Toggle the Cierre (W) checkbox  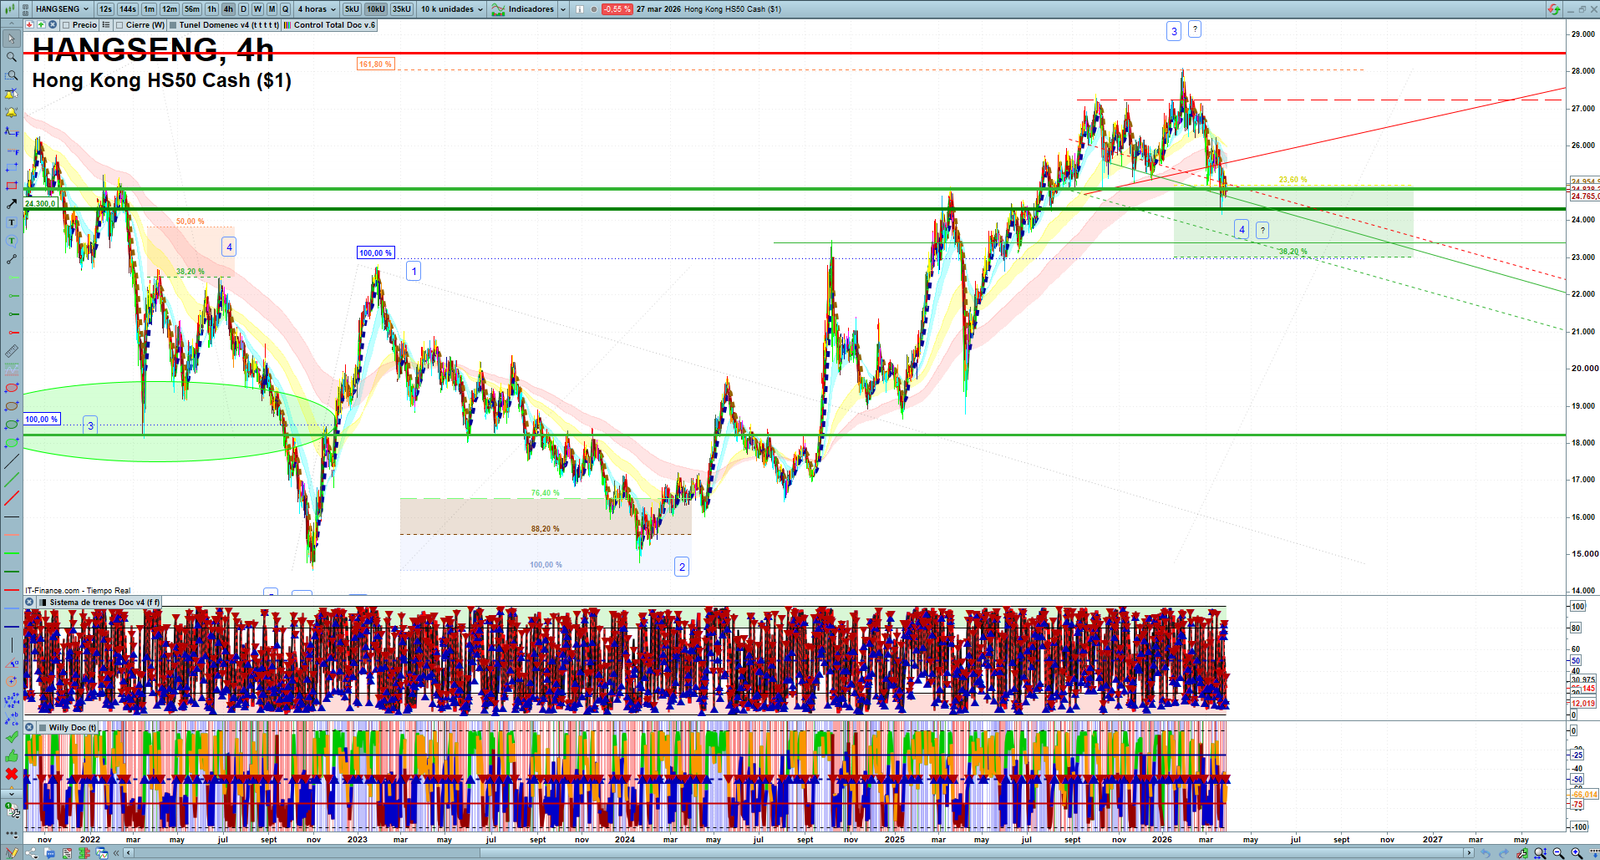pyautogui.click(x=120, y=25)
